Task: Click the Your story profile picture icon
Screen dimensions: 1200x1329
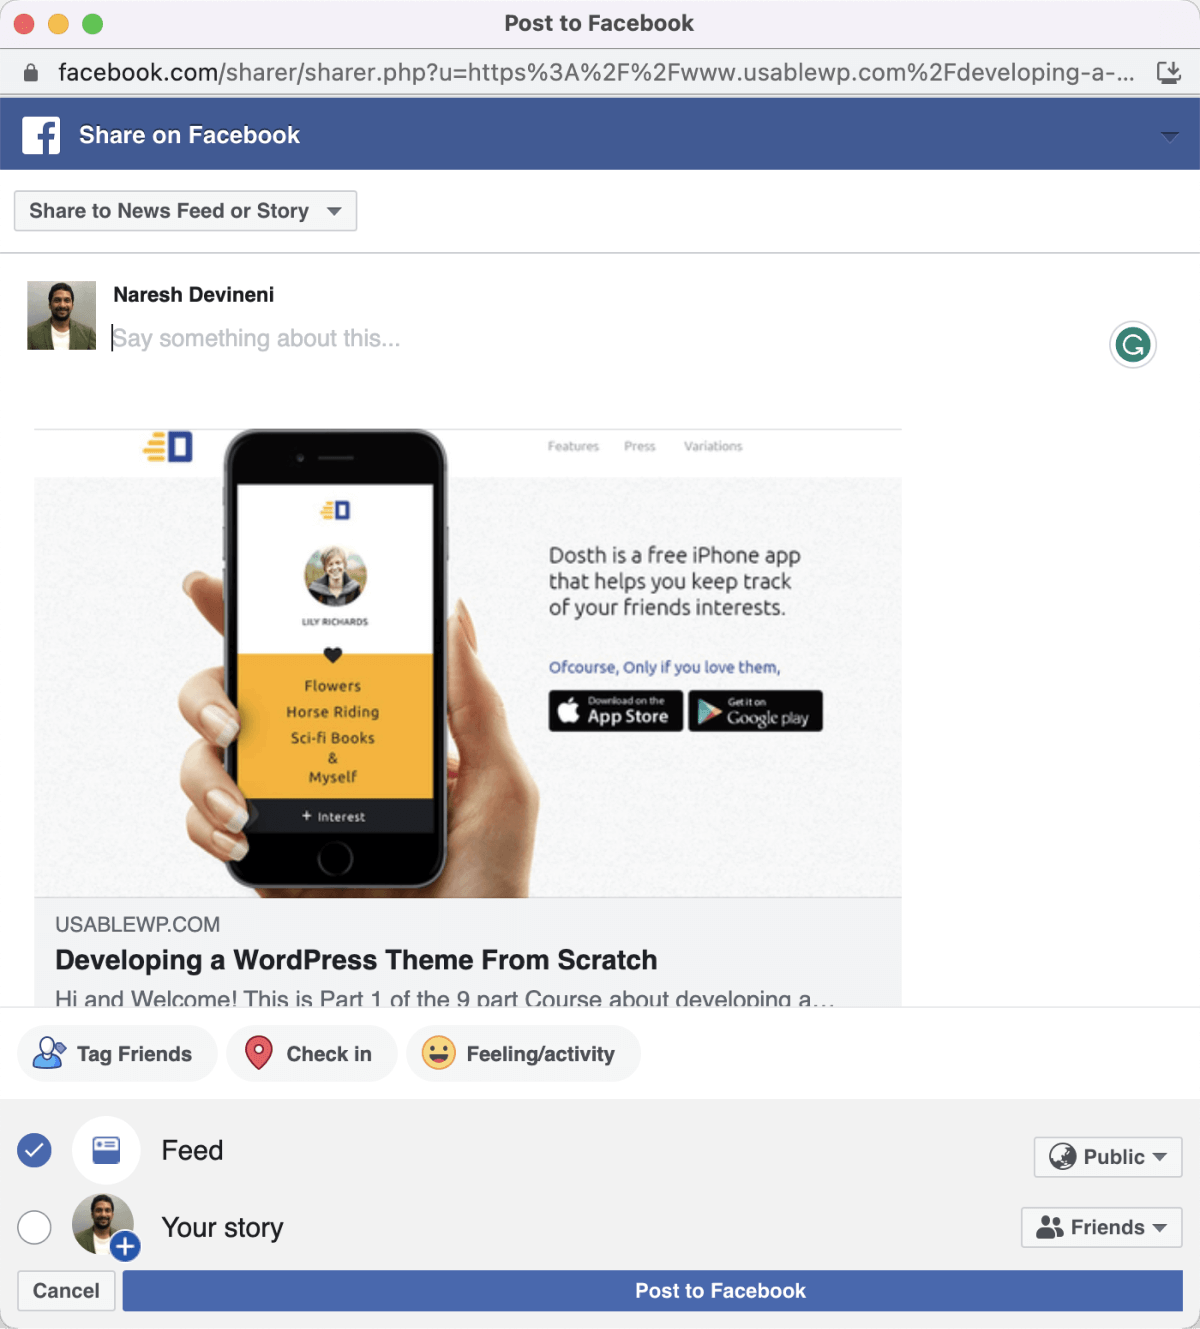Action: 104,1226
